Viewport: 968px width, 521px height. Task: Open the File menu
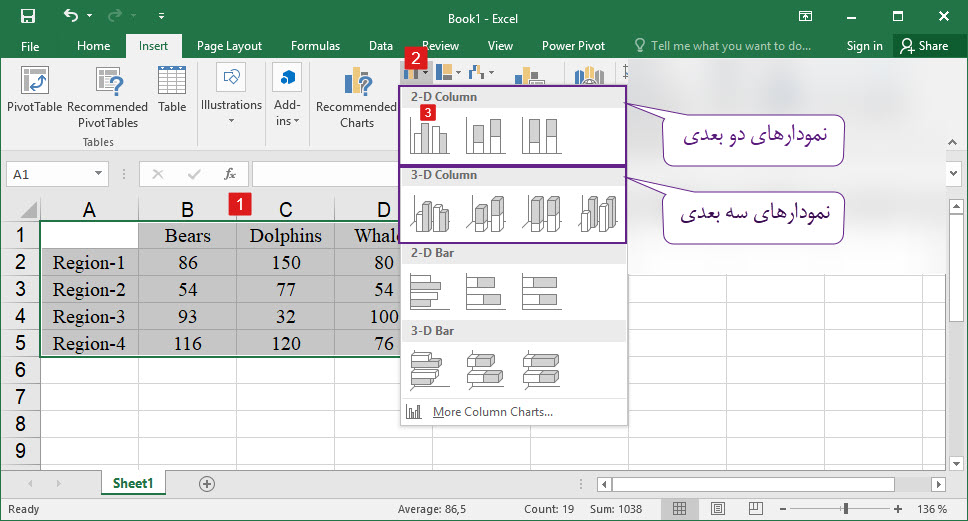point(30,46)
